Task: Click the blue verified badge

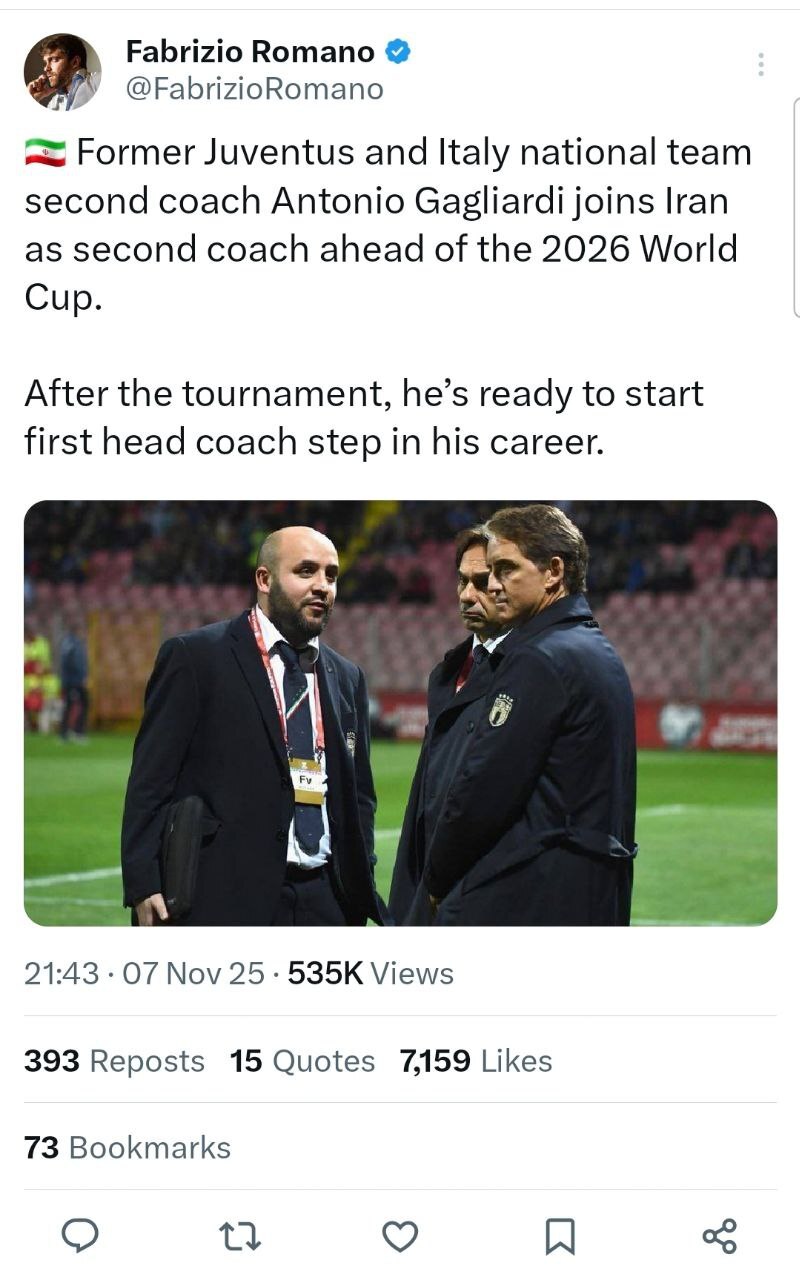Action: (x=397, y=52)
